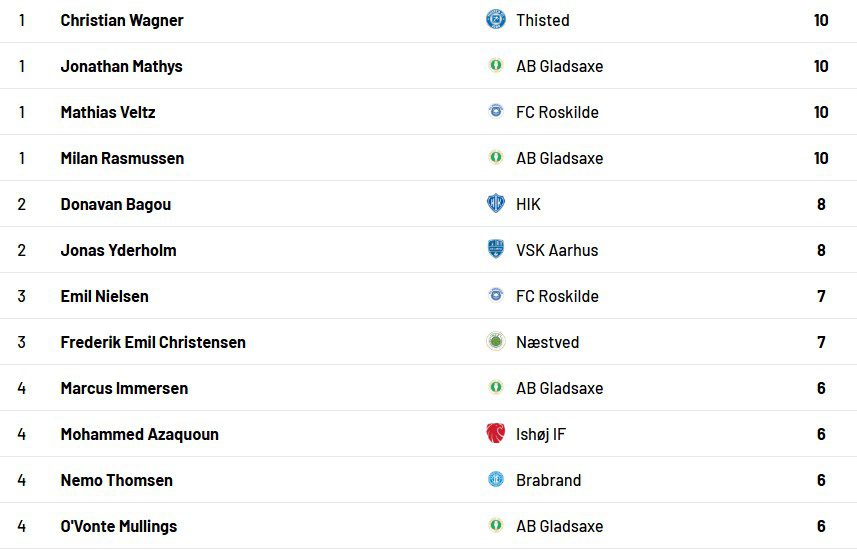
Task: Click the Thisted club crest icon
Action: coord(496,20)
